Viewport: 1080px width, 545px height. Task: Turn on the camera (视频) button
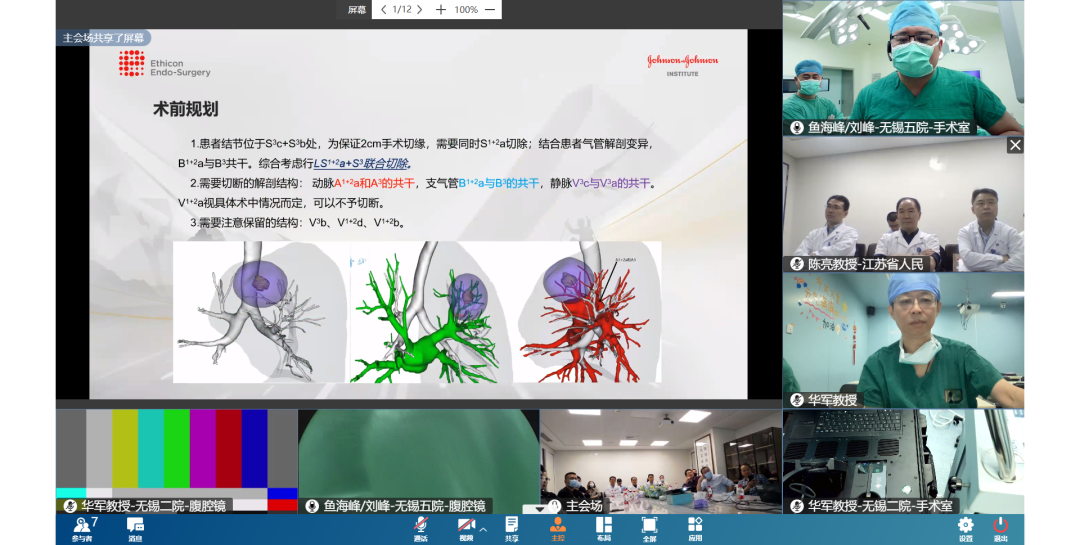(x=466, y=529)
